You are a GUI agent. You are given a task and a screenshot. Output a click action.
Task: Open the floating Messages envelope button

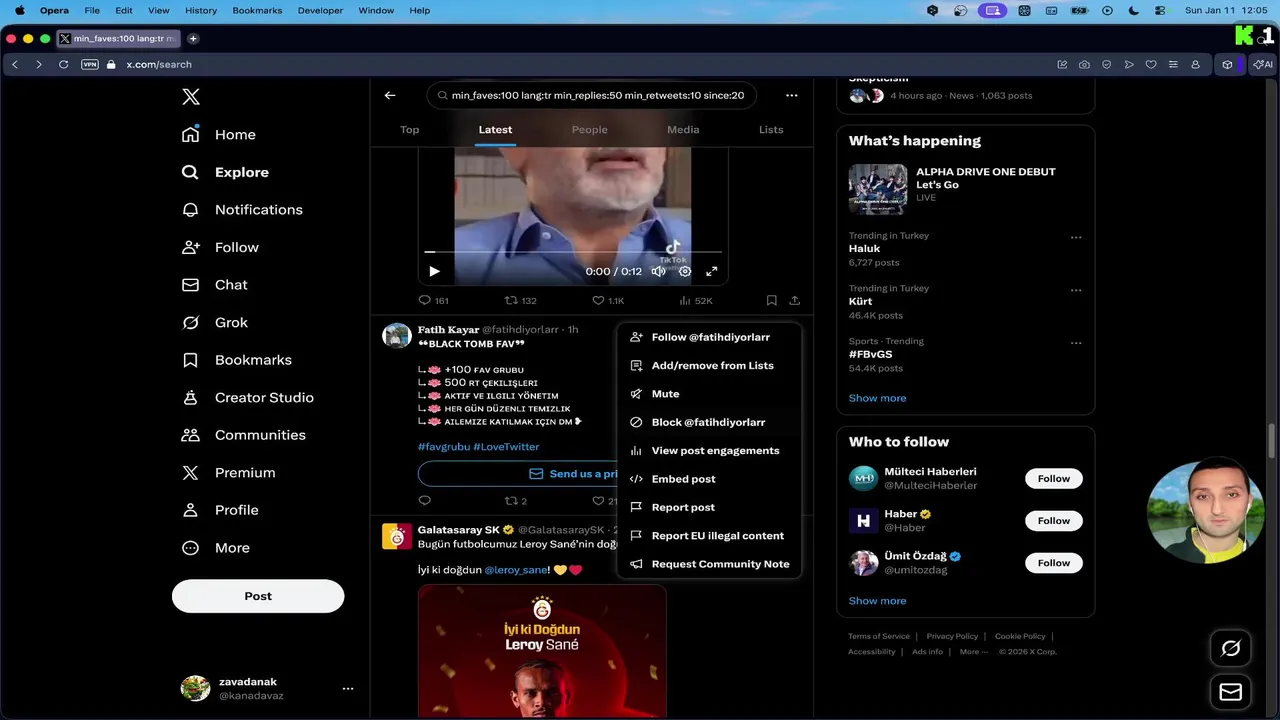[1231, 692]
